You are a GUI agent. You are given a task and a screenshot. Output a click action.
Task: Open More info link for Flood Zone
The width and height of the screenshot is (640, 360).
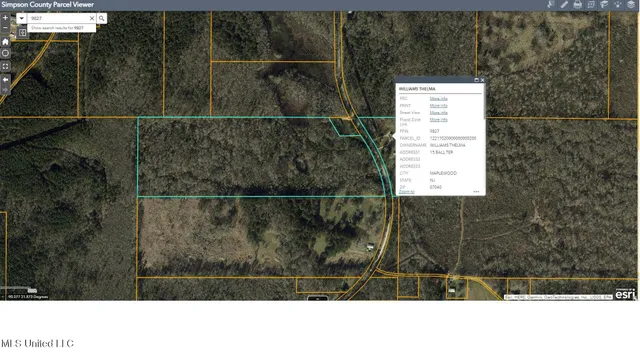[438, 119]
